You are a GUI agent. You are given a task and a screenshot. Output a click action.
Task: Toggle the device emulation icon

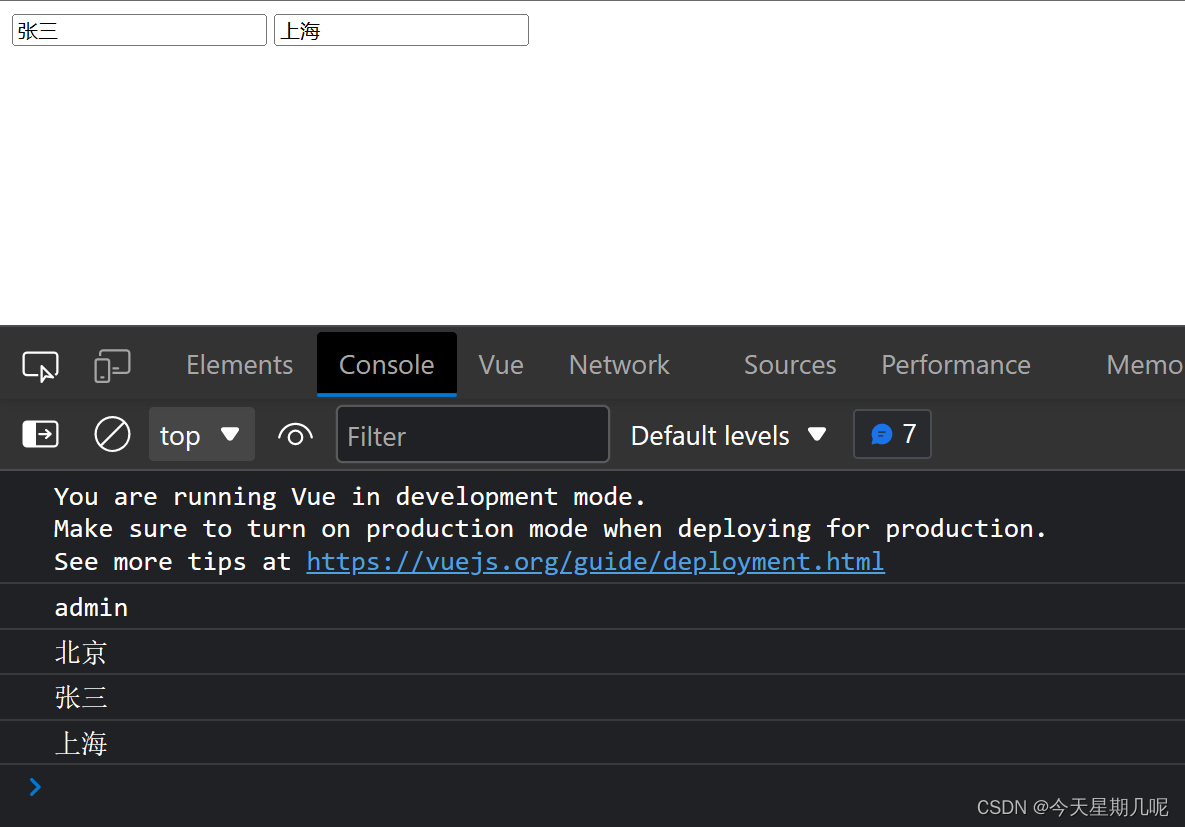(x=111, y=365)
